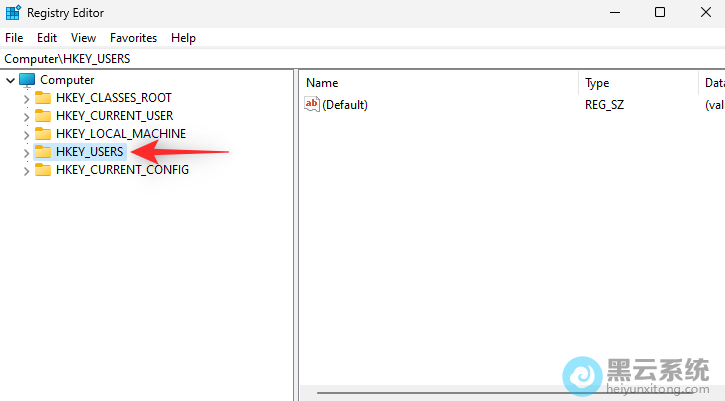Open the View menu
Viewport: 725px width, 401px height.
coord(83,38)
